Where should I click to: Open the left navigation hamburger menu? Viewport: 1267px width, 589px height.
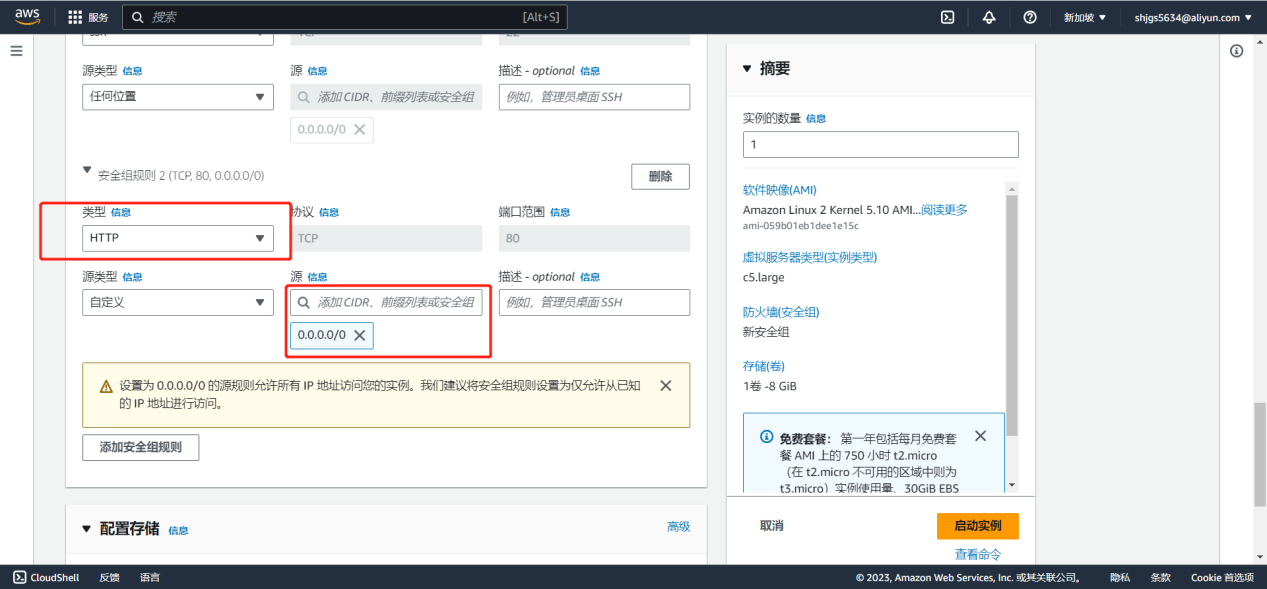pos(15,52)
